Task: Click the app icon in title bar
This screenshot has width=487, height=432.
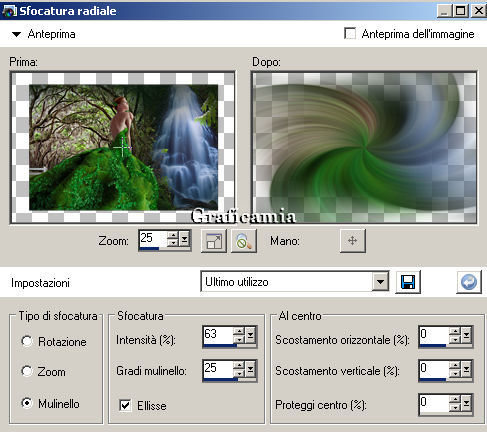Action: pos(9,11)
